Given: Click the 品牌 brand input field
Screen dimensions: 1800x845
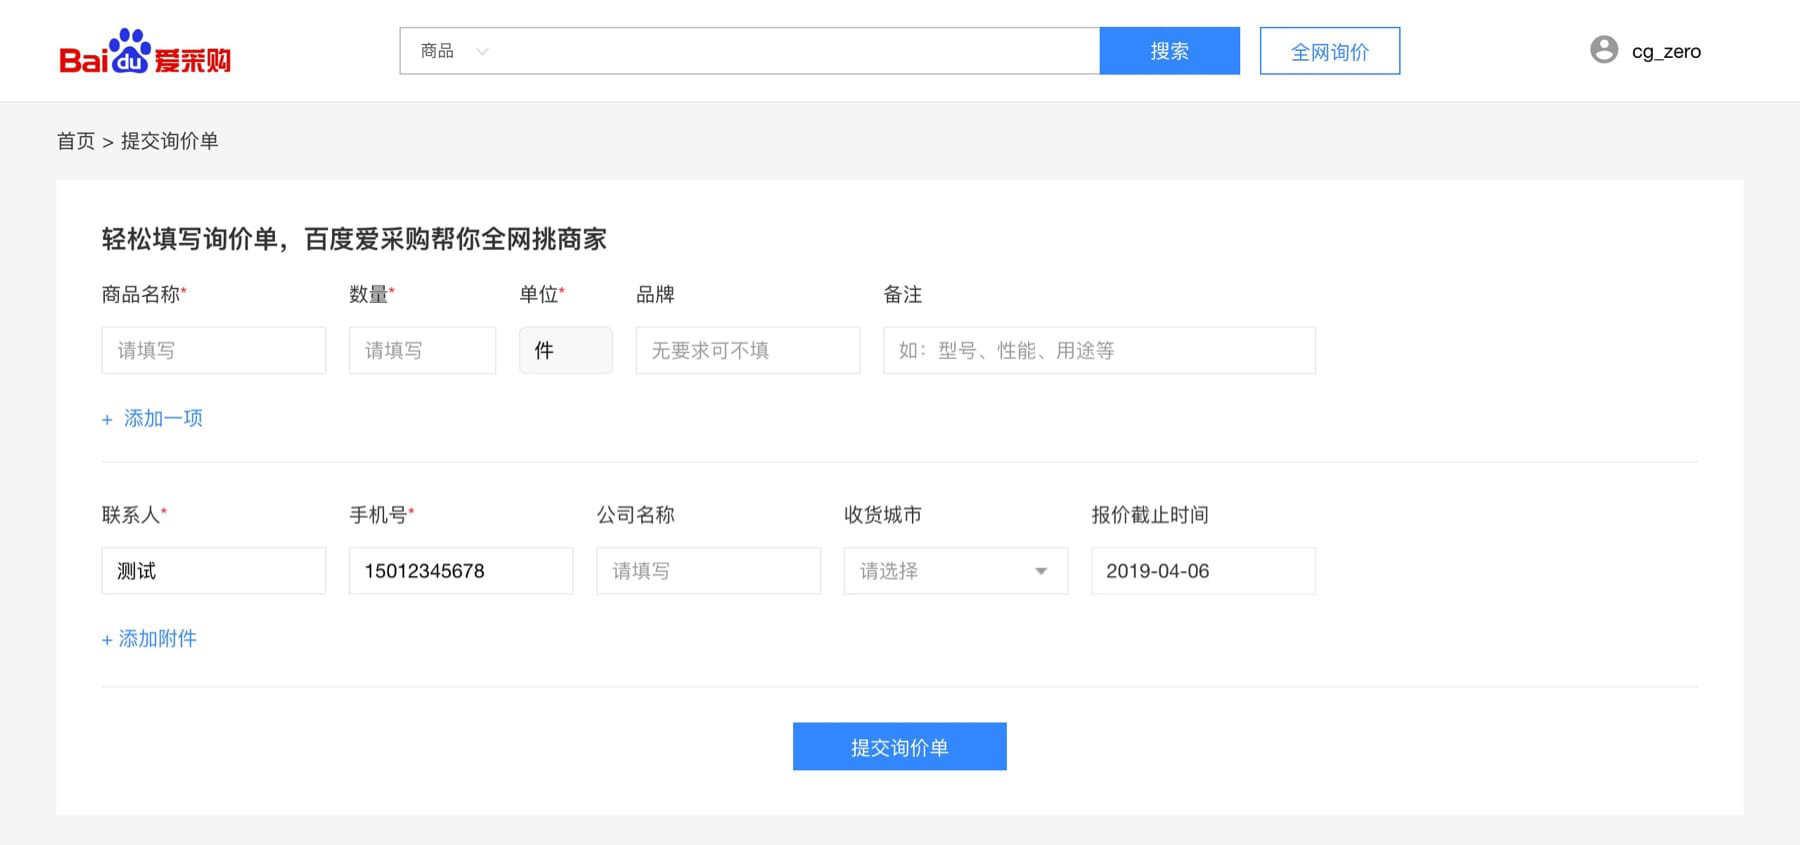Looking at the screenshot, I should [747, 350].
